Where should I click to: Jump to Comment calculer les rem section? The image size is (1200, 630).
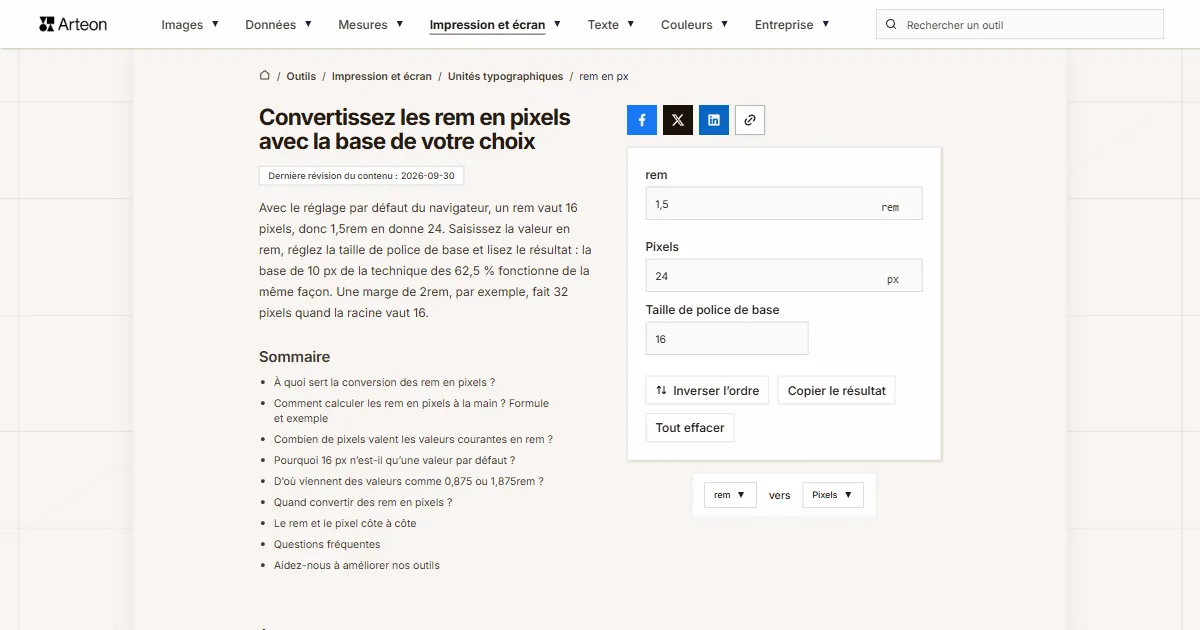click(x=412, y=411)
